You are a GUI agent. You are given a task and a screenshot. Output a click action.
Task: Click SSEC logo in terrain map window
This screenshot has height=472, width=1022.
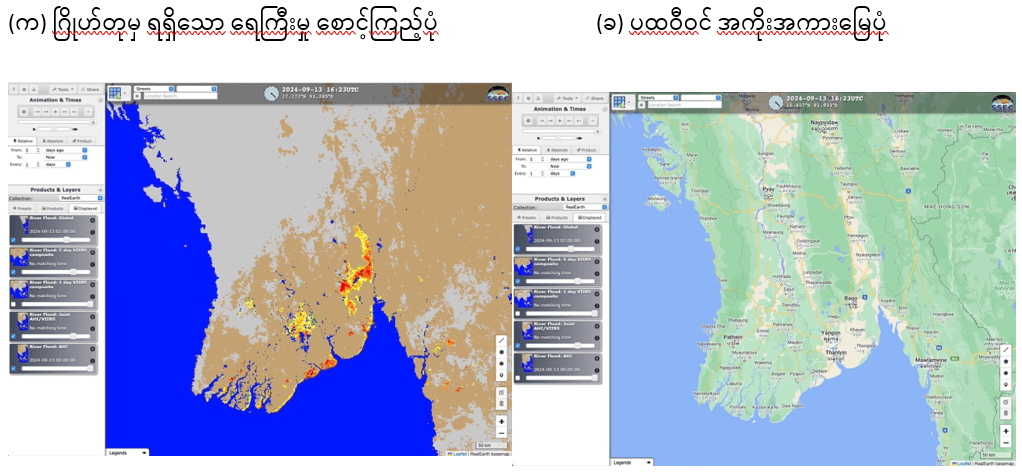pyautogui.click(x=1002, y=104)
